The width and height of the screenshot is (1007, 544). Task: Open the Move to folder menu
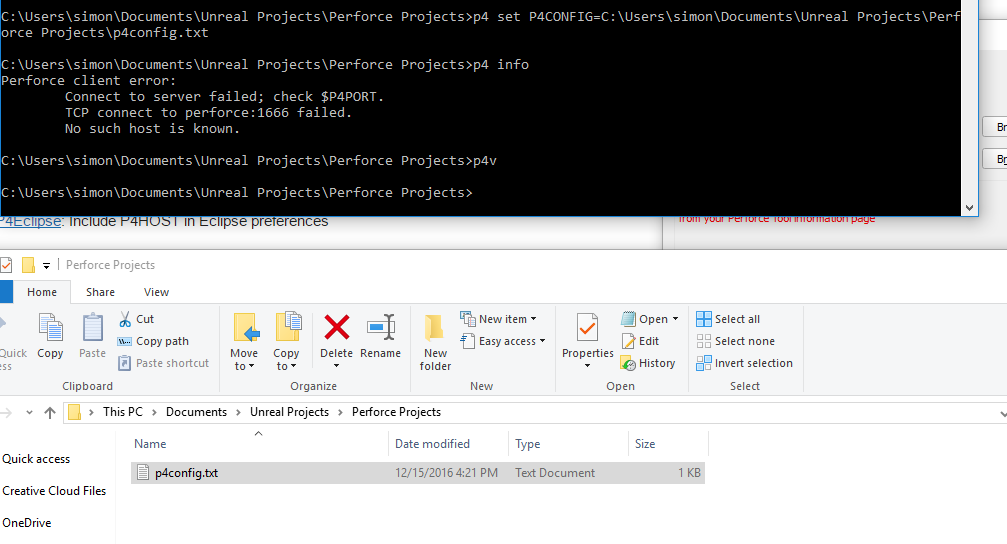click(244, 342)
